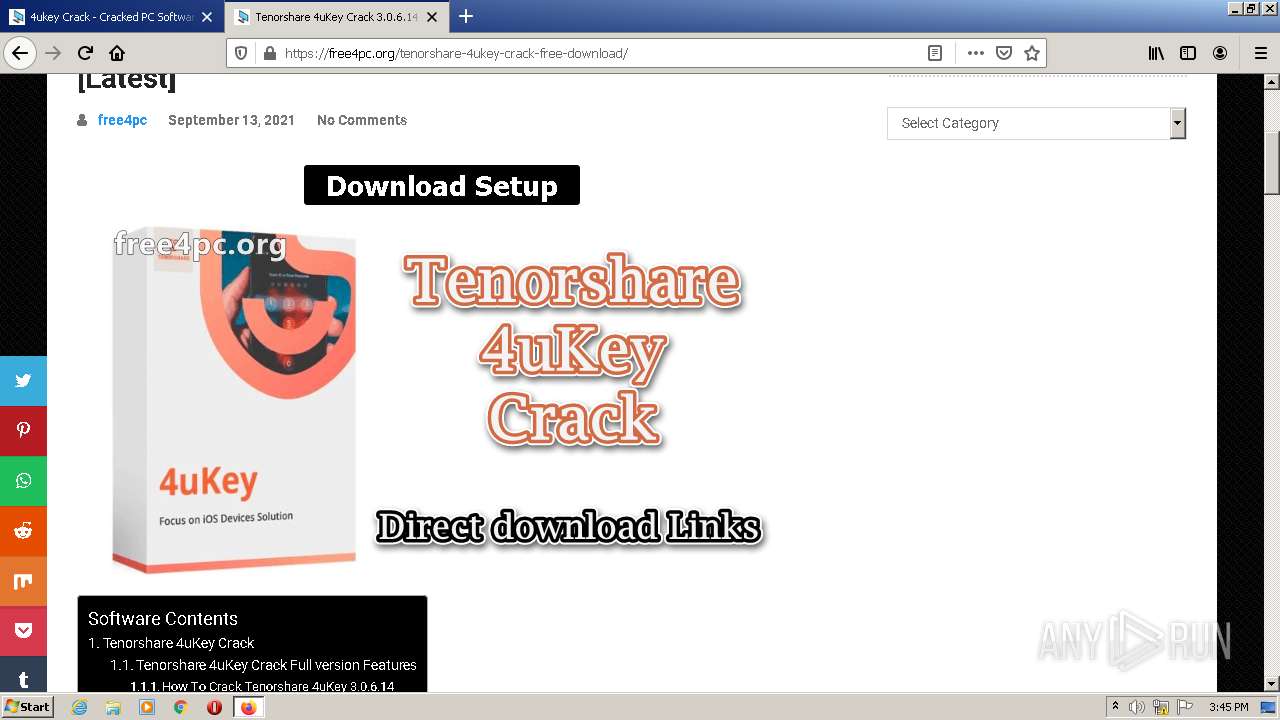Click the forward navigation arrow
The image size is (1280, 720).
(x=53, y=53)
